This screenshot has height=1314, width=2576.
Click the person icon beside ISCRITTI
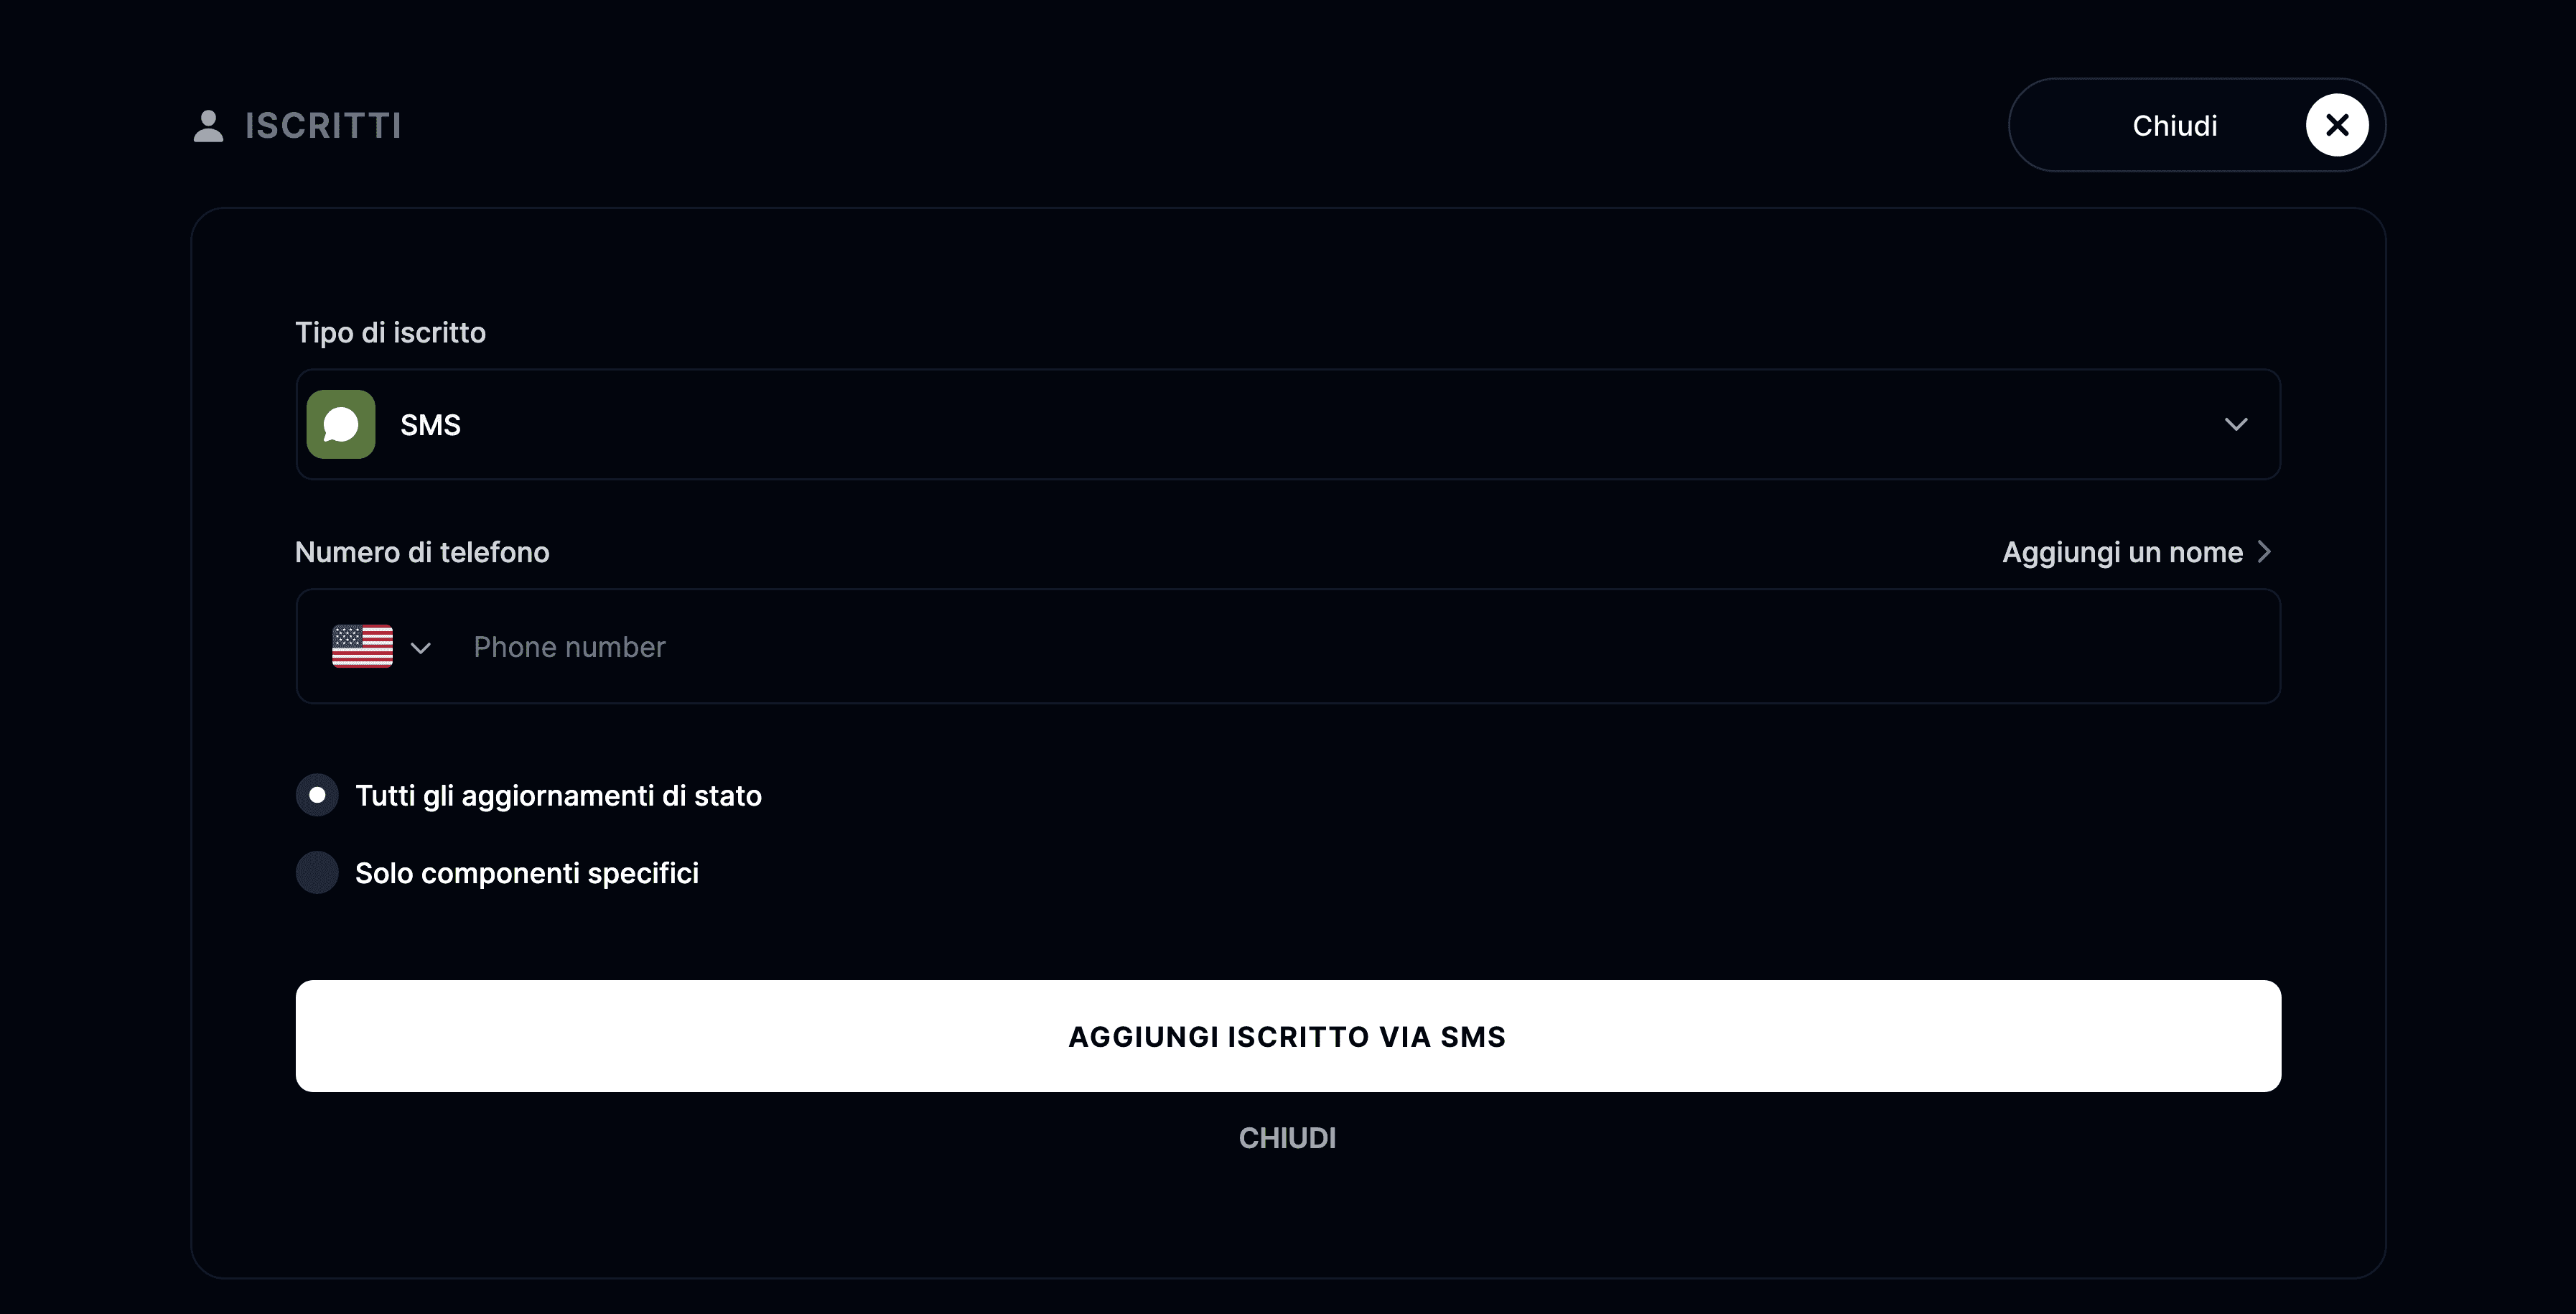208,126
